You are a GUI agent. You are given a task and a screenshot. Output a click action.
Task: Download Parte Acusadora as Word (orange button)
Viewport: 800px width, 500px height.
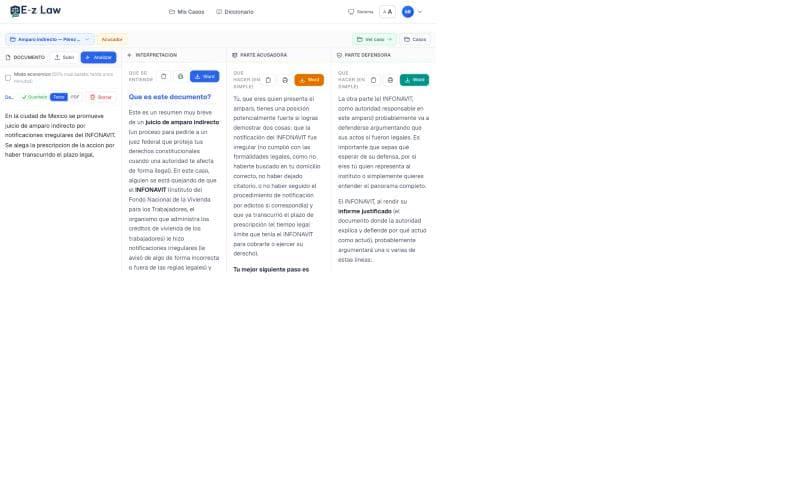point(309,80)
